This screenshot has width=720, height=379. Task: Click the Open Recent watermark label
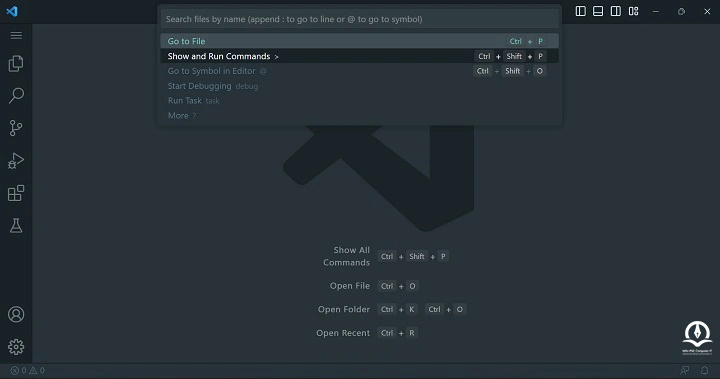click(x=343, y=333)
